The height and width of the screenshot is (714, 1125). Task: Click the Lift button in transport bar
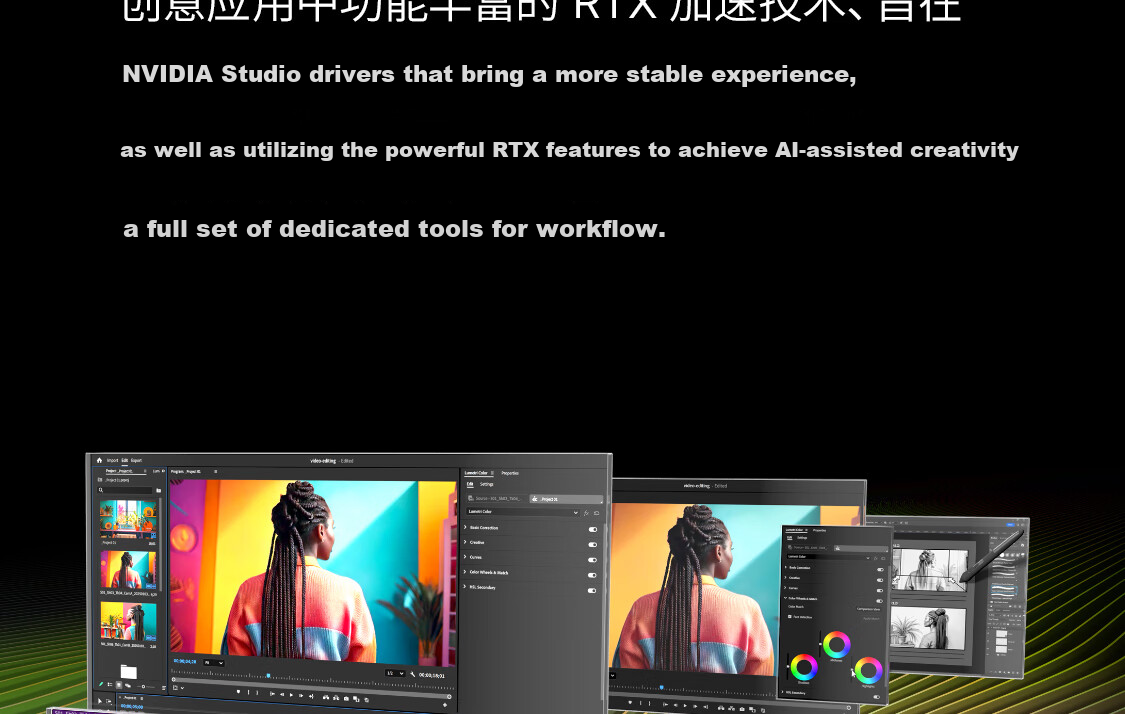pos(326,697)
